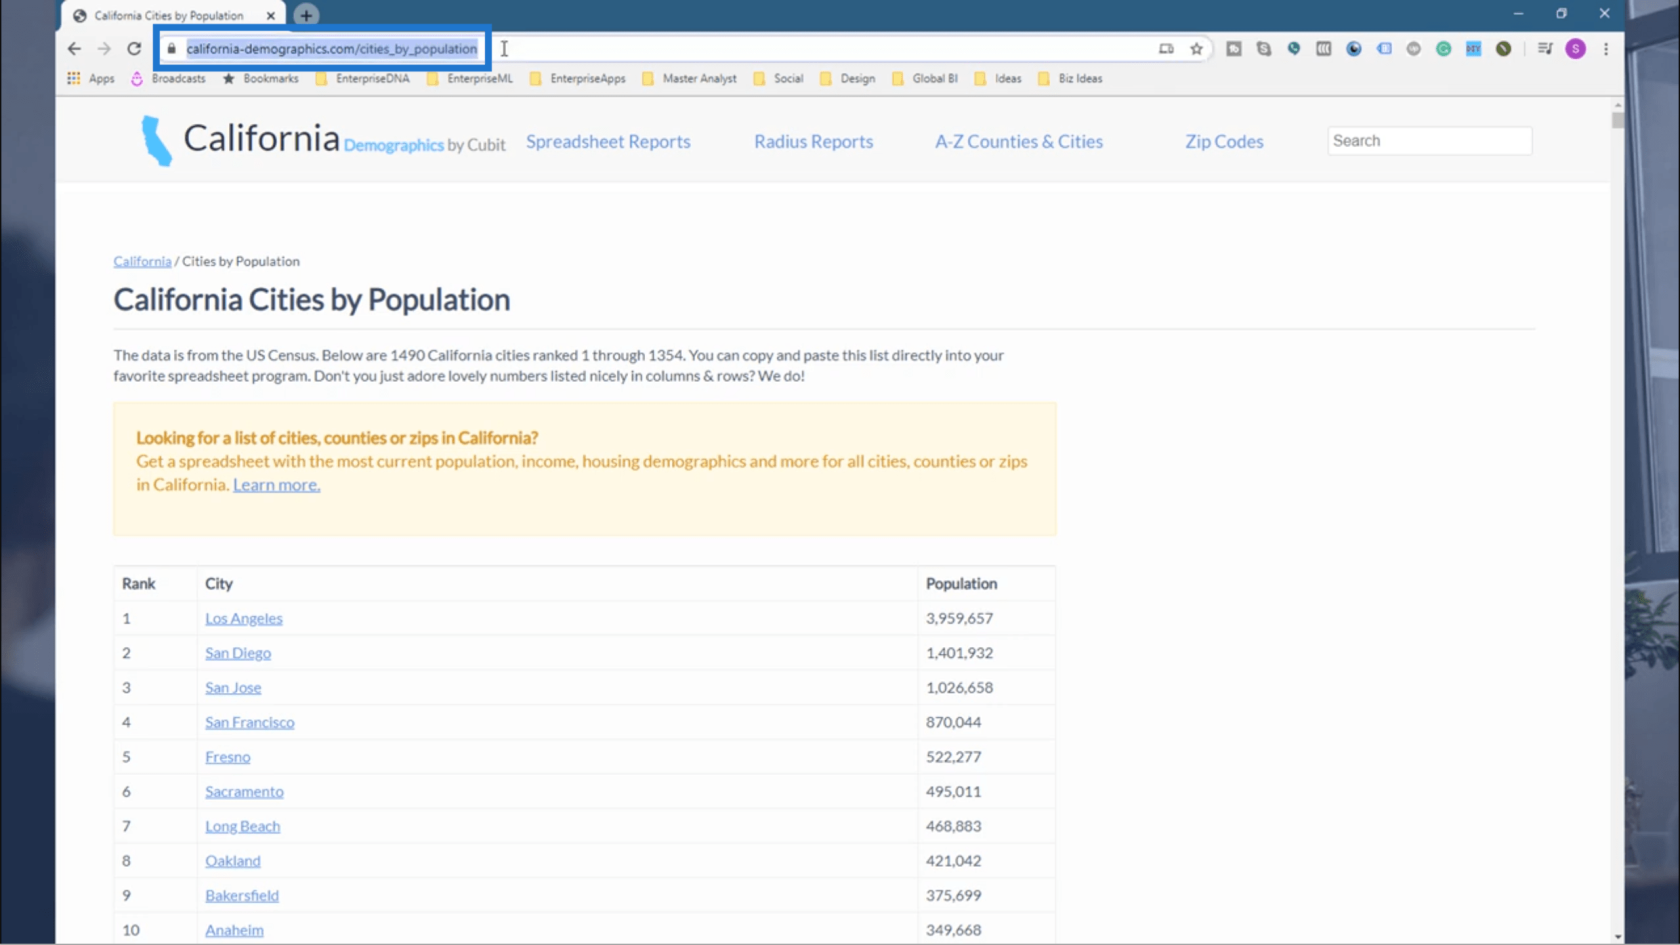Reload the page with refresh icon
The image size is (1680, 945).
pyautogui.click(x=134, y=48)
